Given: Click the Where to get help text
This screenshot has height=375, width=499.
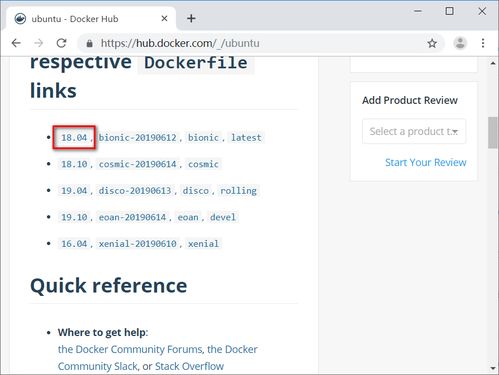Looking at the screenshot, I should (102, 332).
